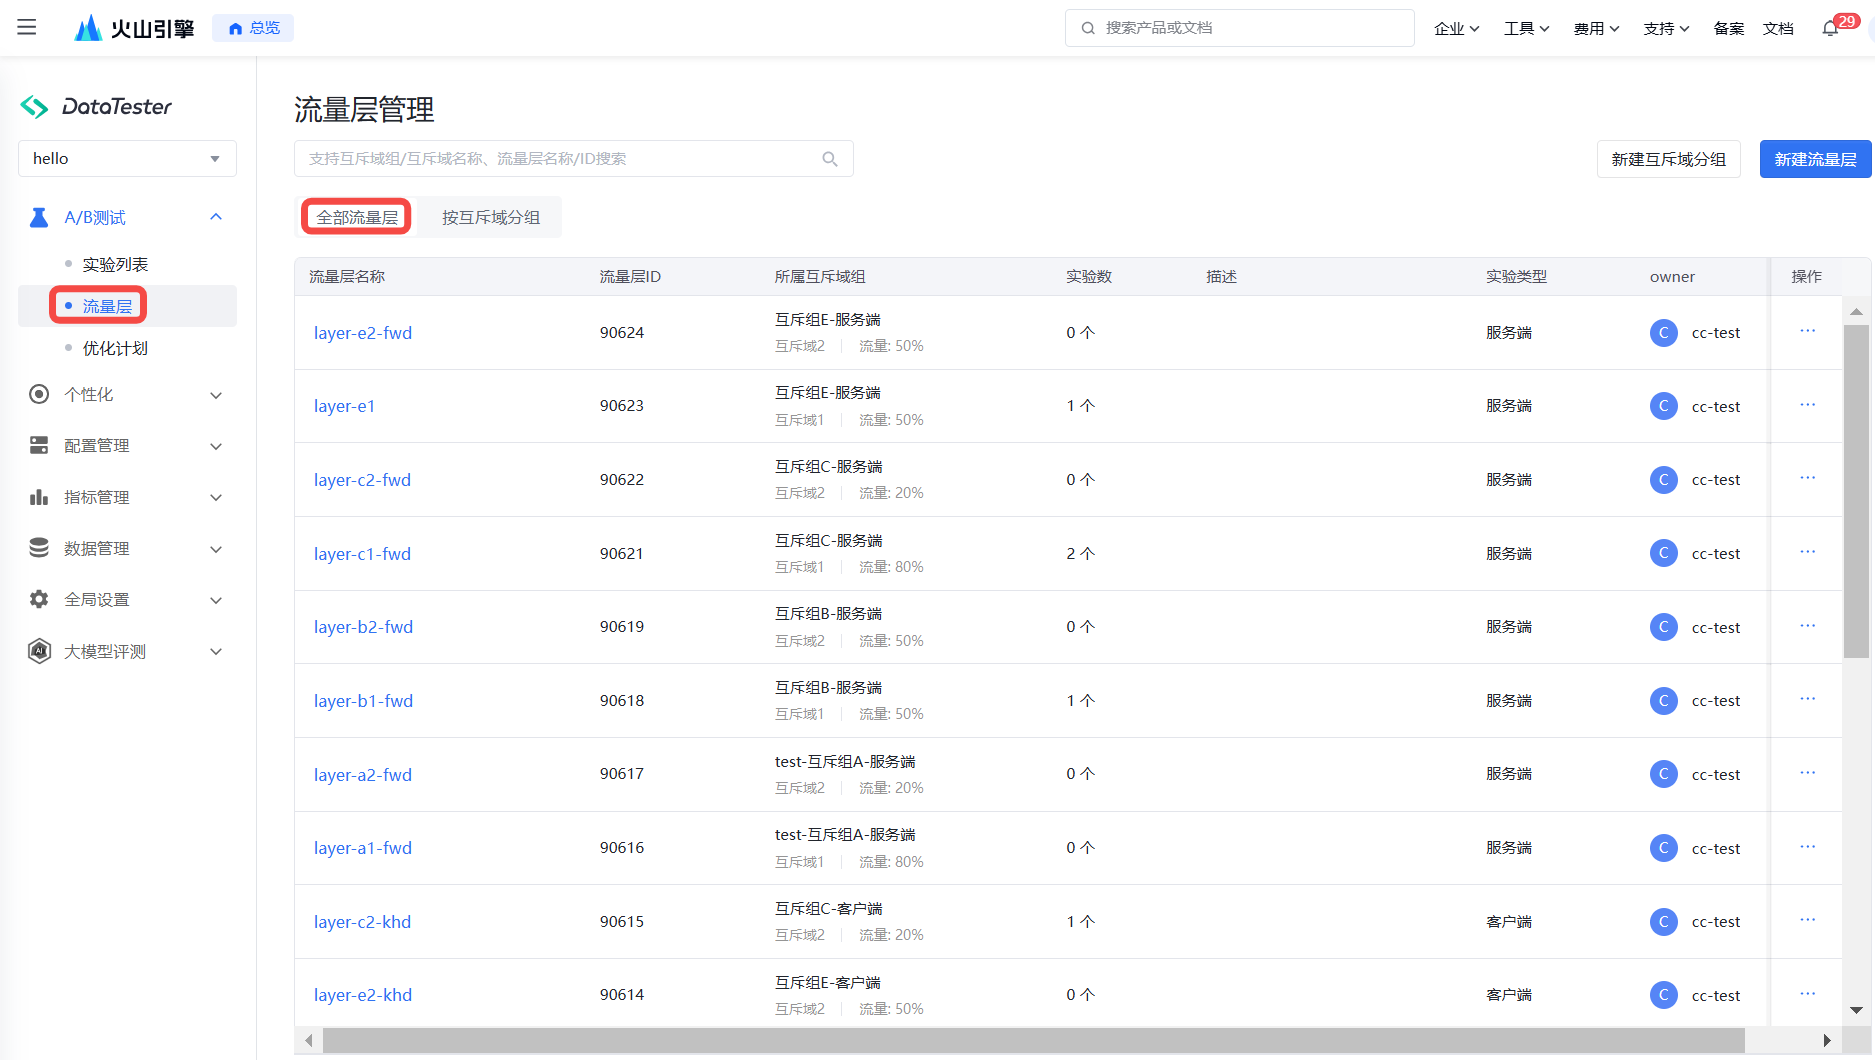Click the 数据管理 database icon
Viewport: 1875px width, 1060px height.
pyautogui.click(x=39, y=548)
